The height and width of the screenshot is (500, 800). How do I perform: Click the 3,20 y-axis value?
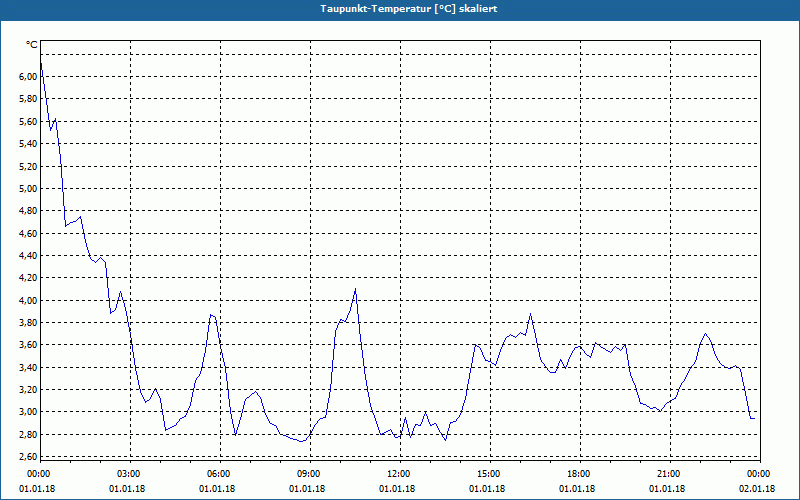[x=28, y=390]
